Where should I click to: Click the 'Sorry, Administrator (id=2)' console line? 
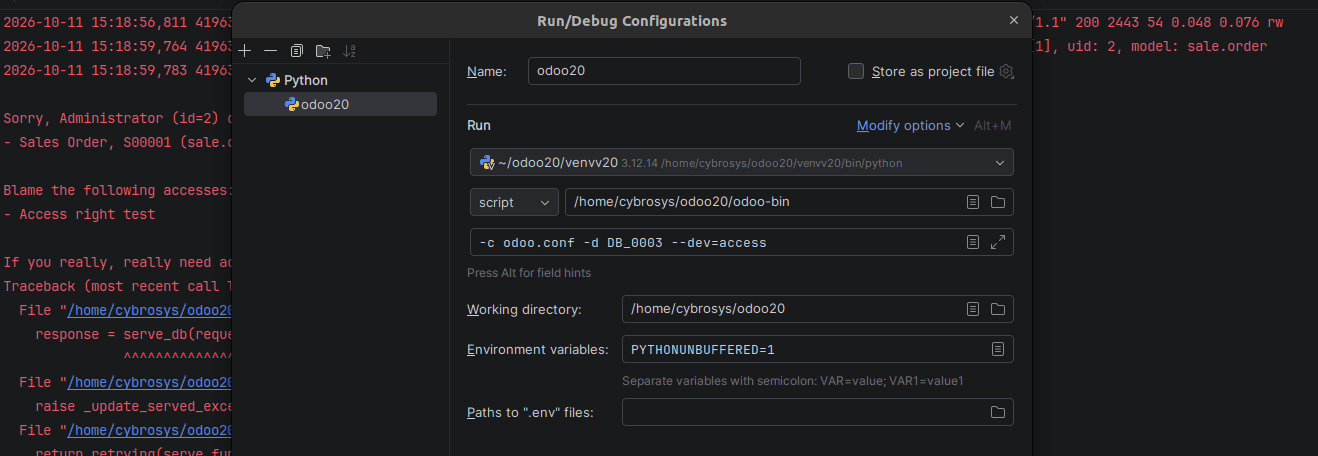pyautogui.click(x=118, y=118)
